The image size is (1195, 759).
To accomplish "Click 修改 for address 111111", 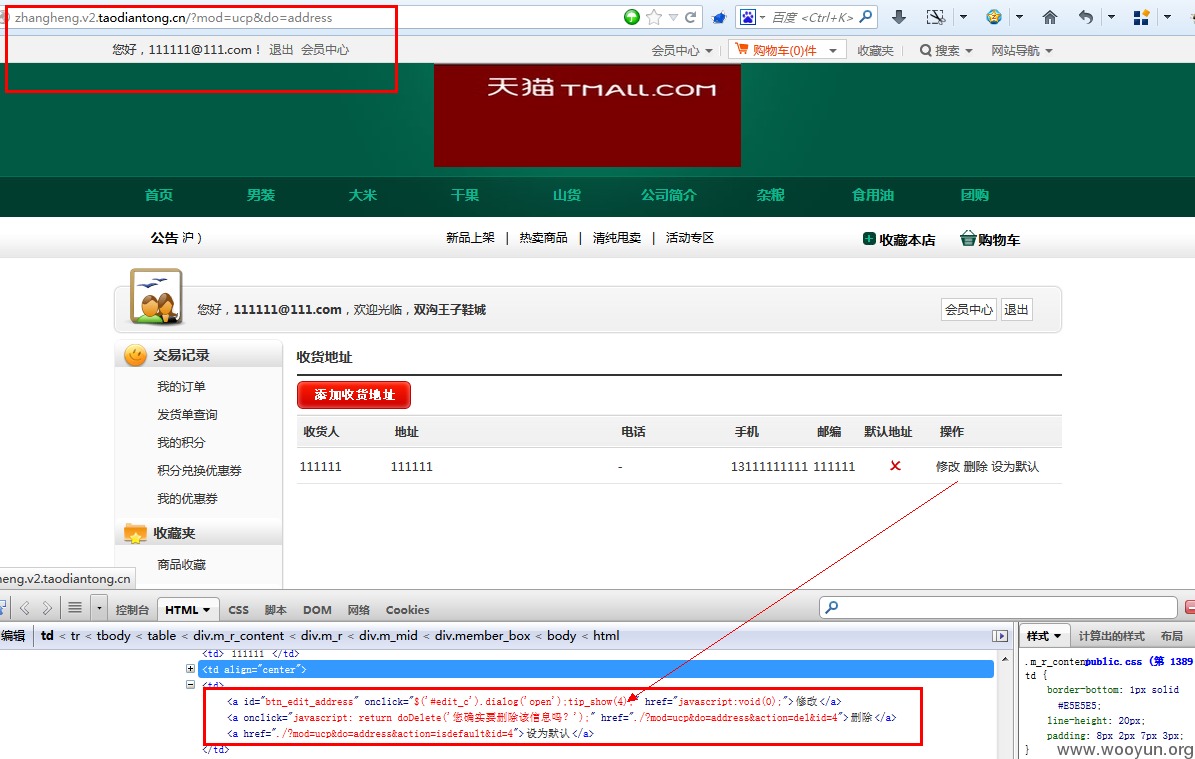I will (947, 466).
